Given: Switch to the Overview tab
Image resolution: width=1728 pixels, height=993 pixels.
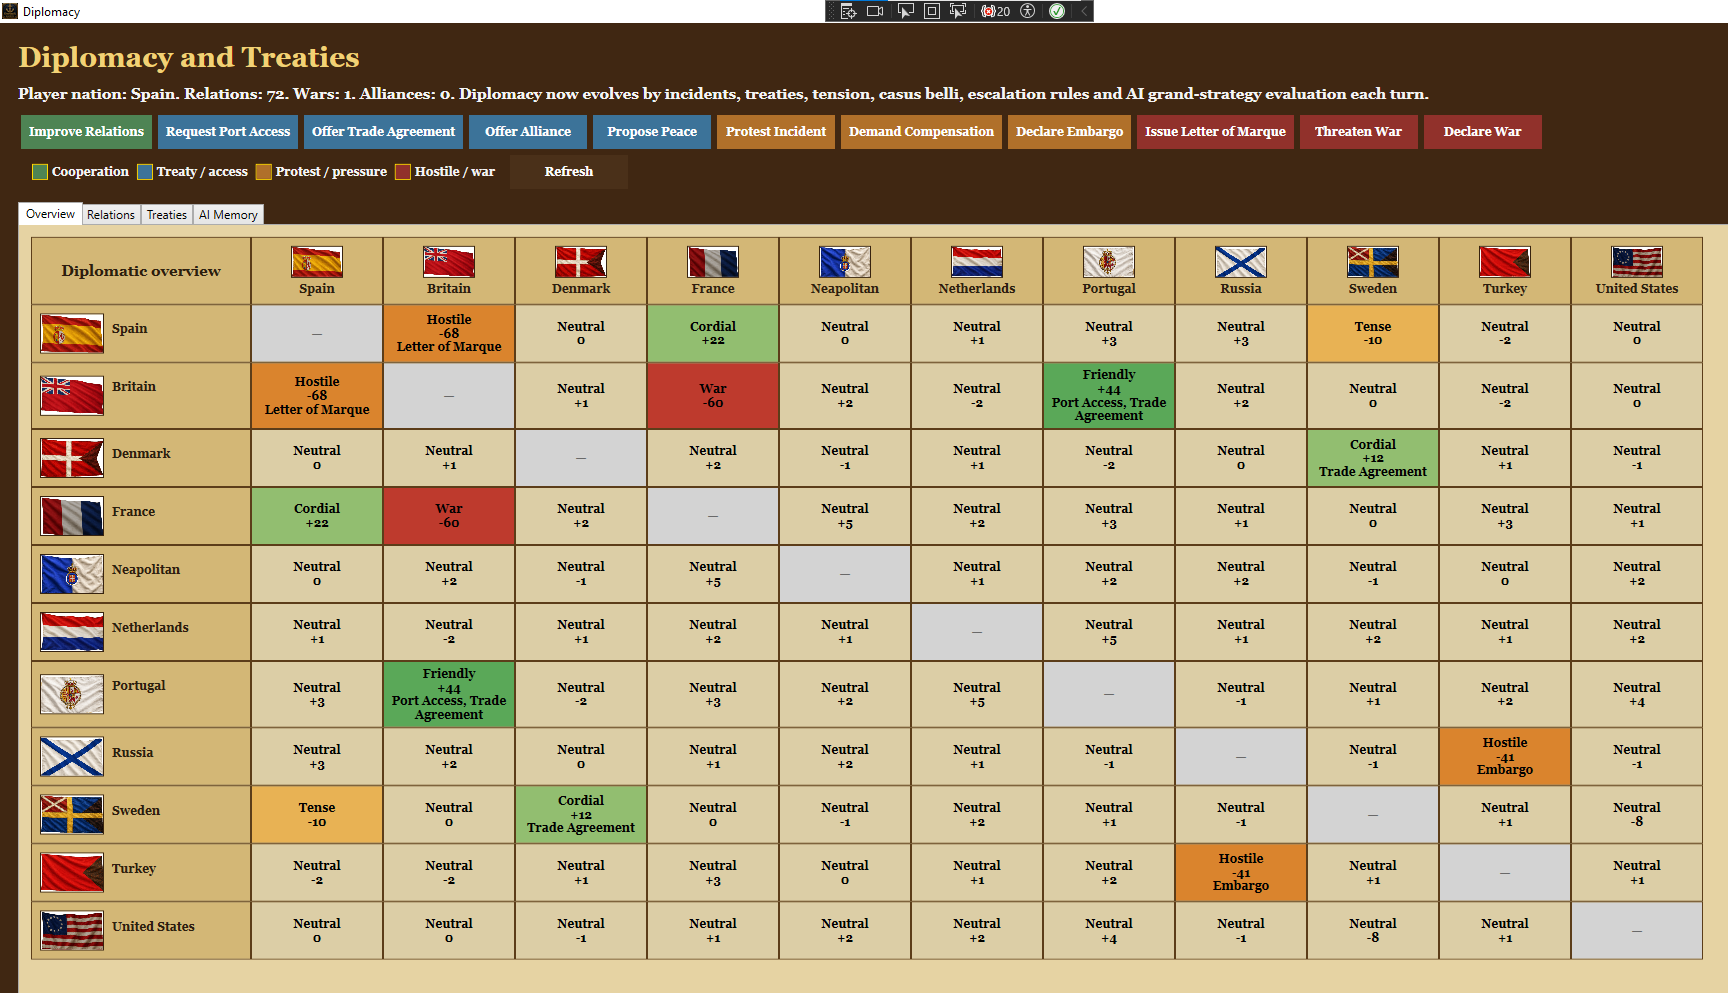Looking at the screenshot, I should [50, 214].
